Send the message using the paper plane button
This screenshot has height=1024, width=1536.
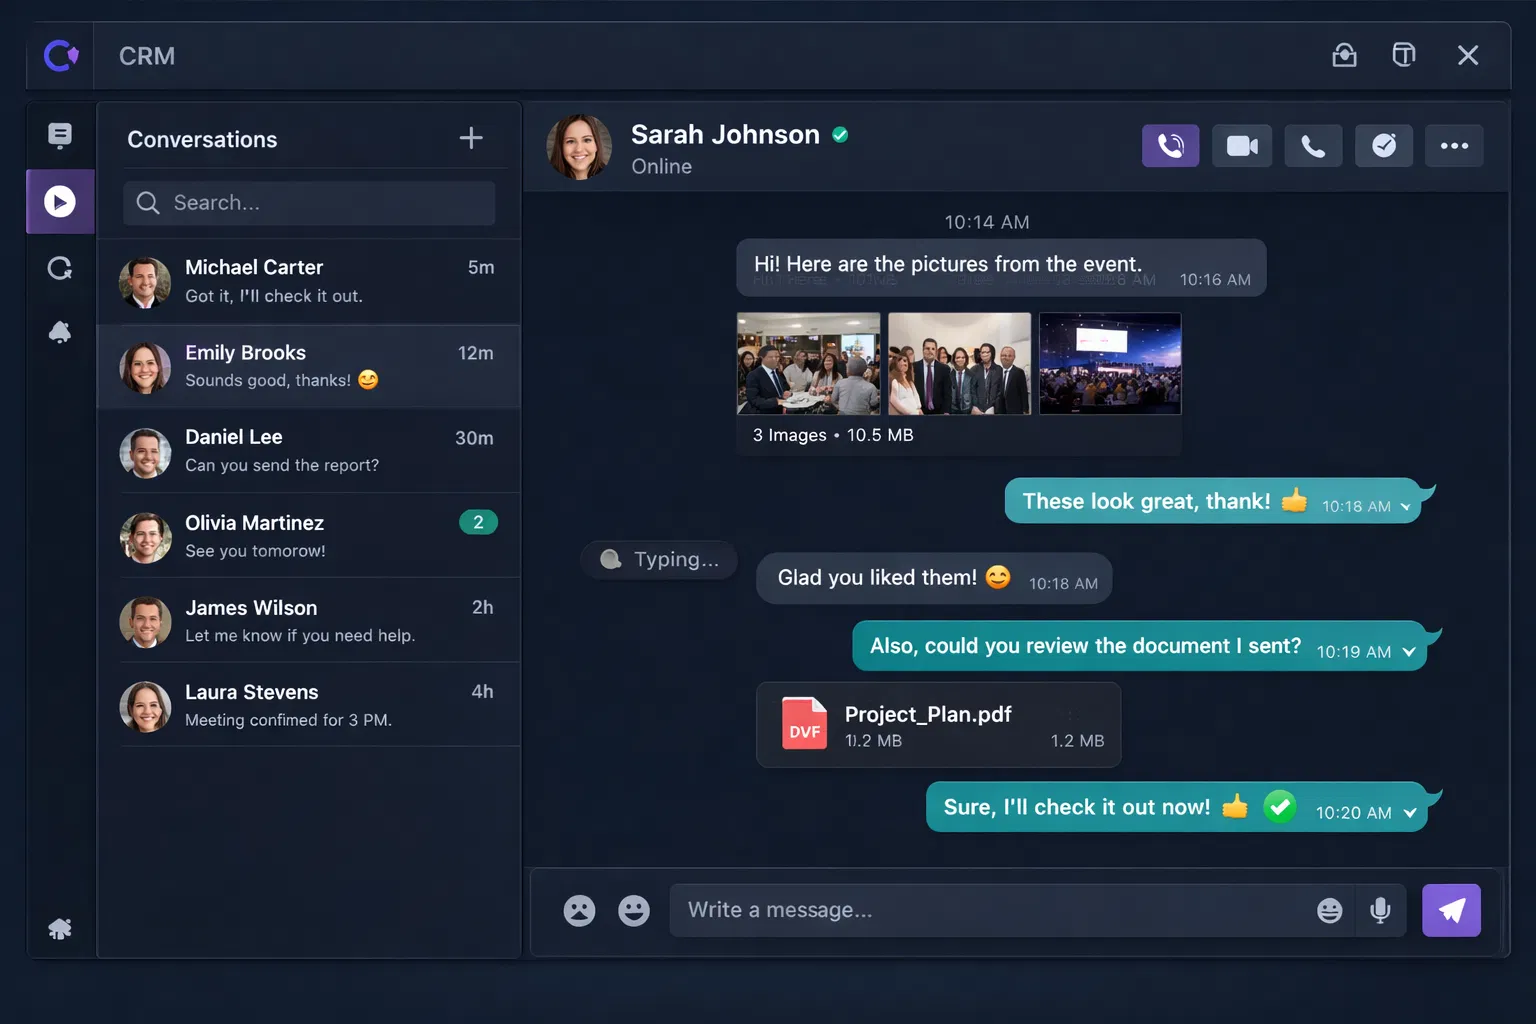click(1451, 910)
